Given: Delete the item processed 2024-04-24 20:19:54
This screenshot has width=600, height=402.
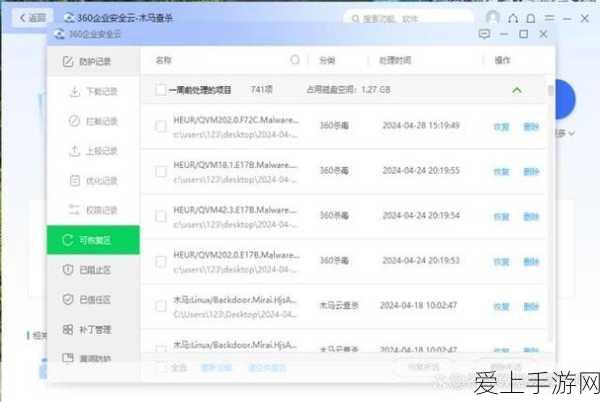Looking at the screenshot, I should (x=531, y=216).
